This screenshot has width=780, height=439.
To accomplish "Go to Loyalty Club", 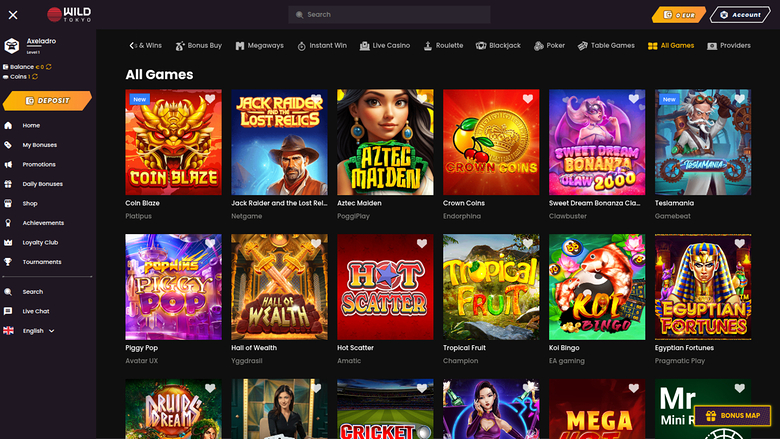I will point(40,242).
